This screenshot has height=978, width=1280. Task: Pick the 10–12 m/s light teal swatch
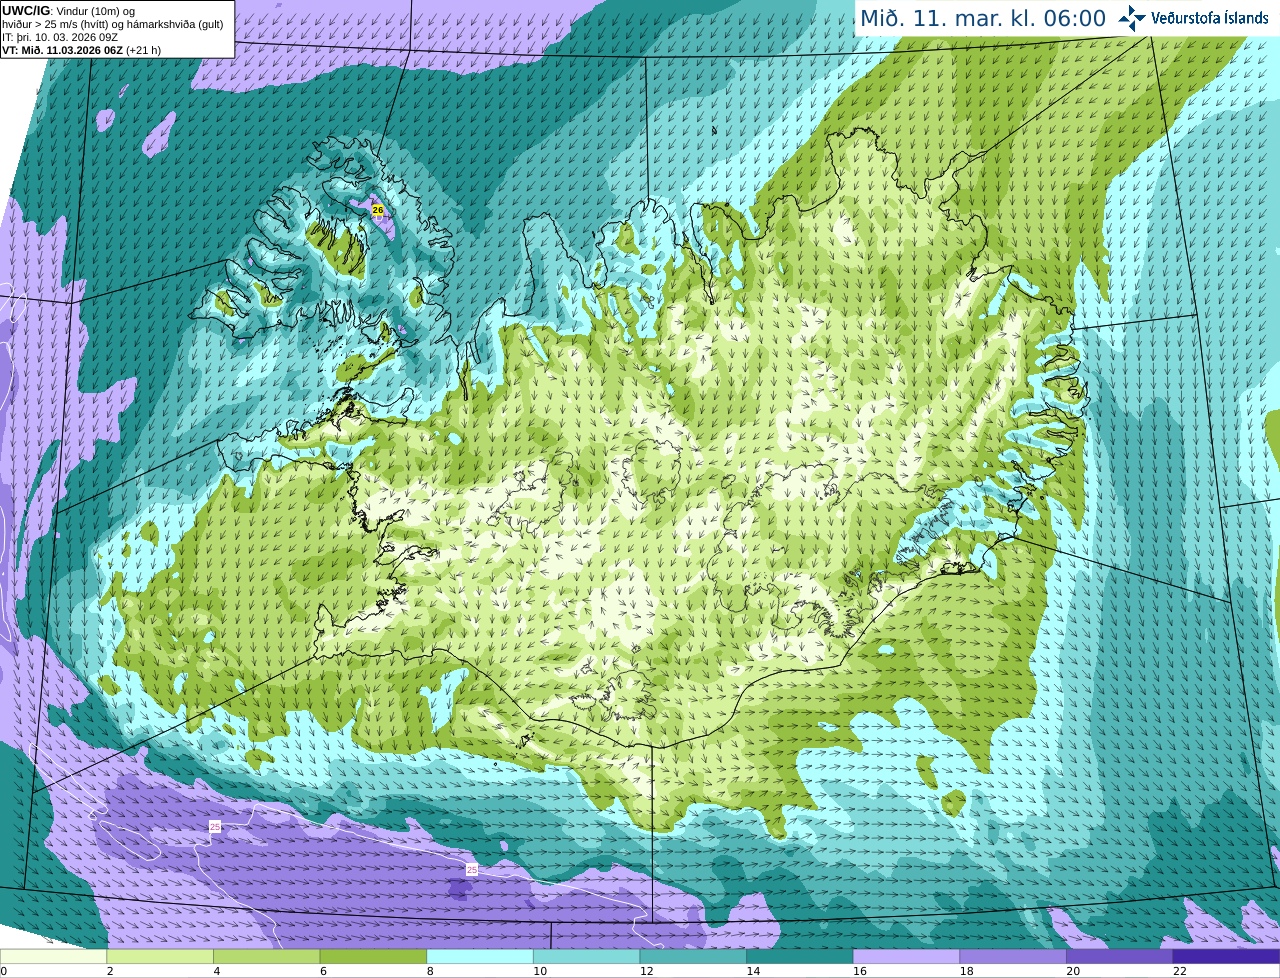point(587,956)
